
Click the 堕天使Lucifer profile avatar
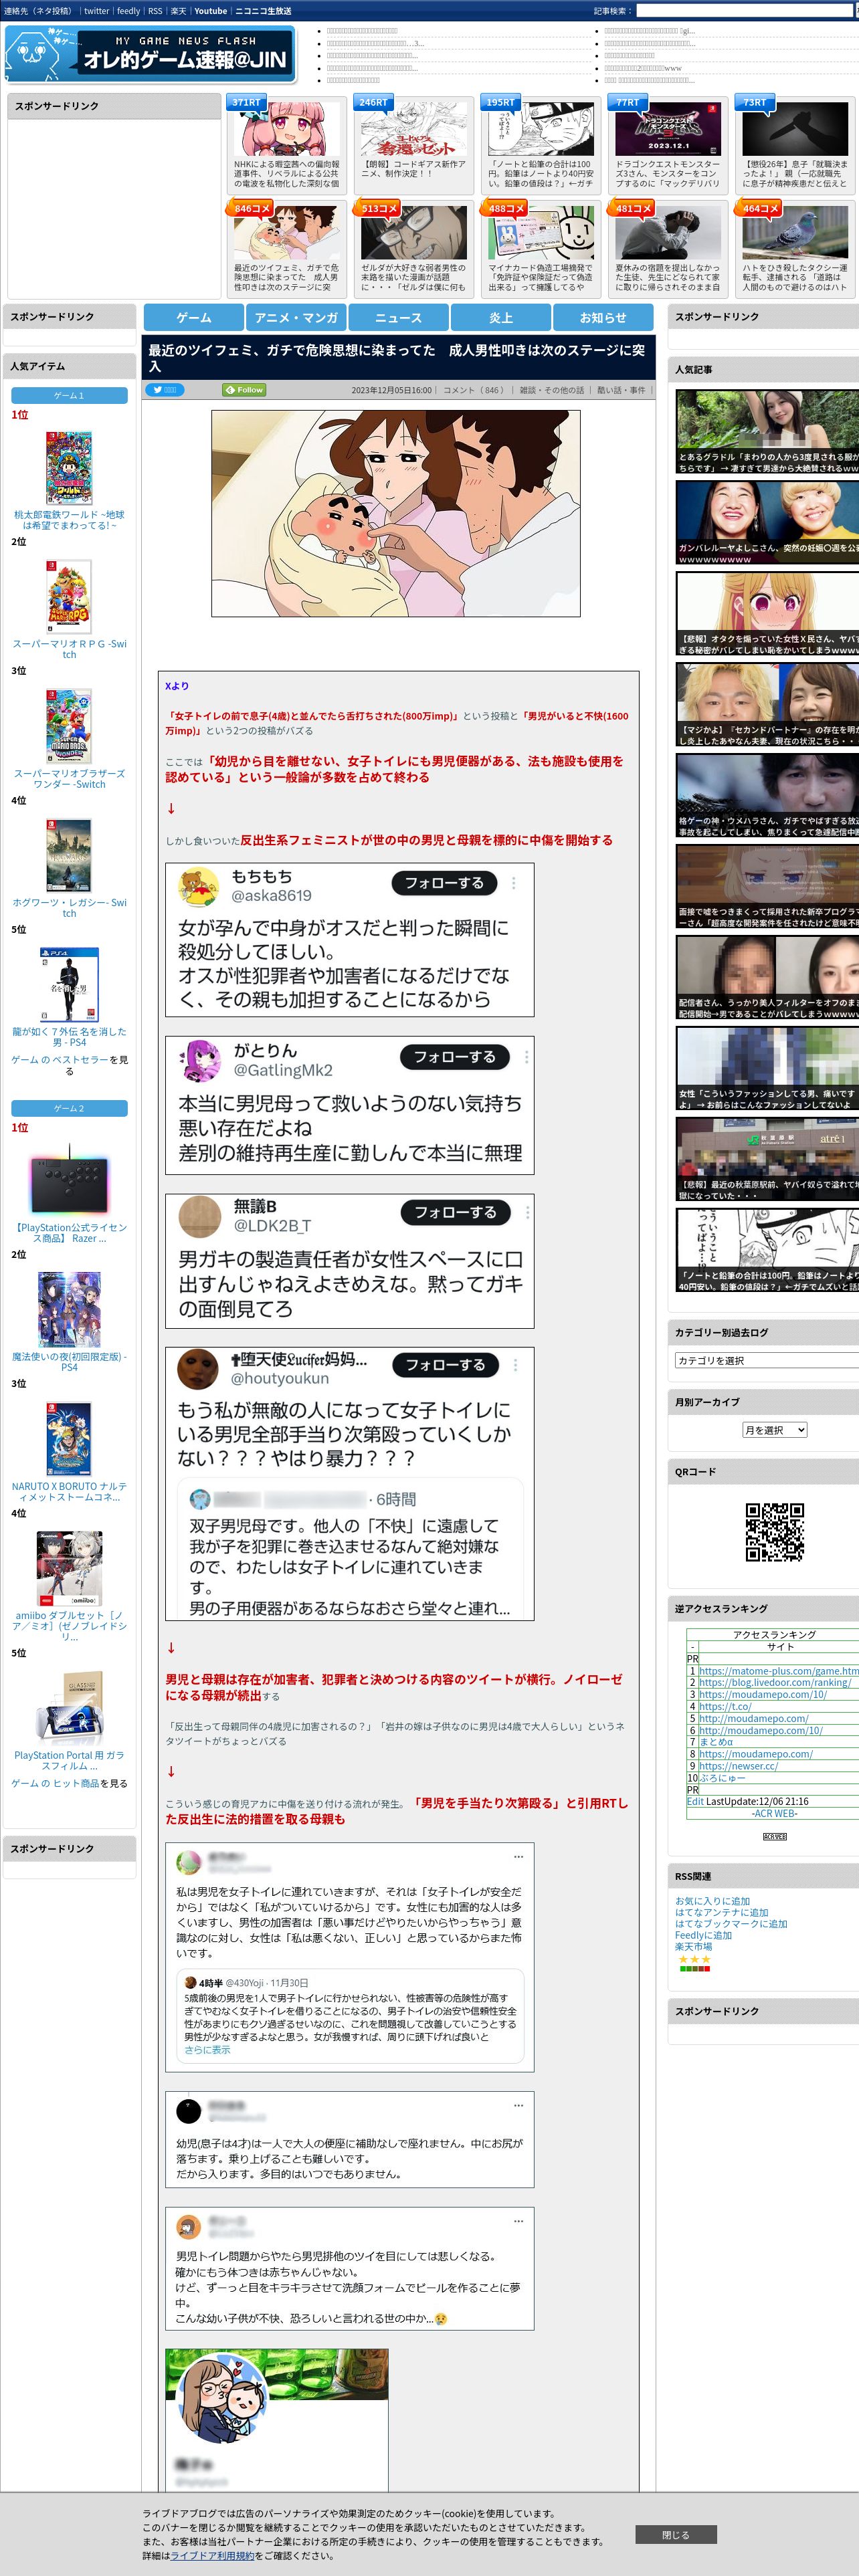[198, 1368]
